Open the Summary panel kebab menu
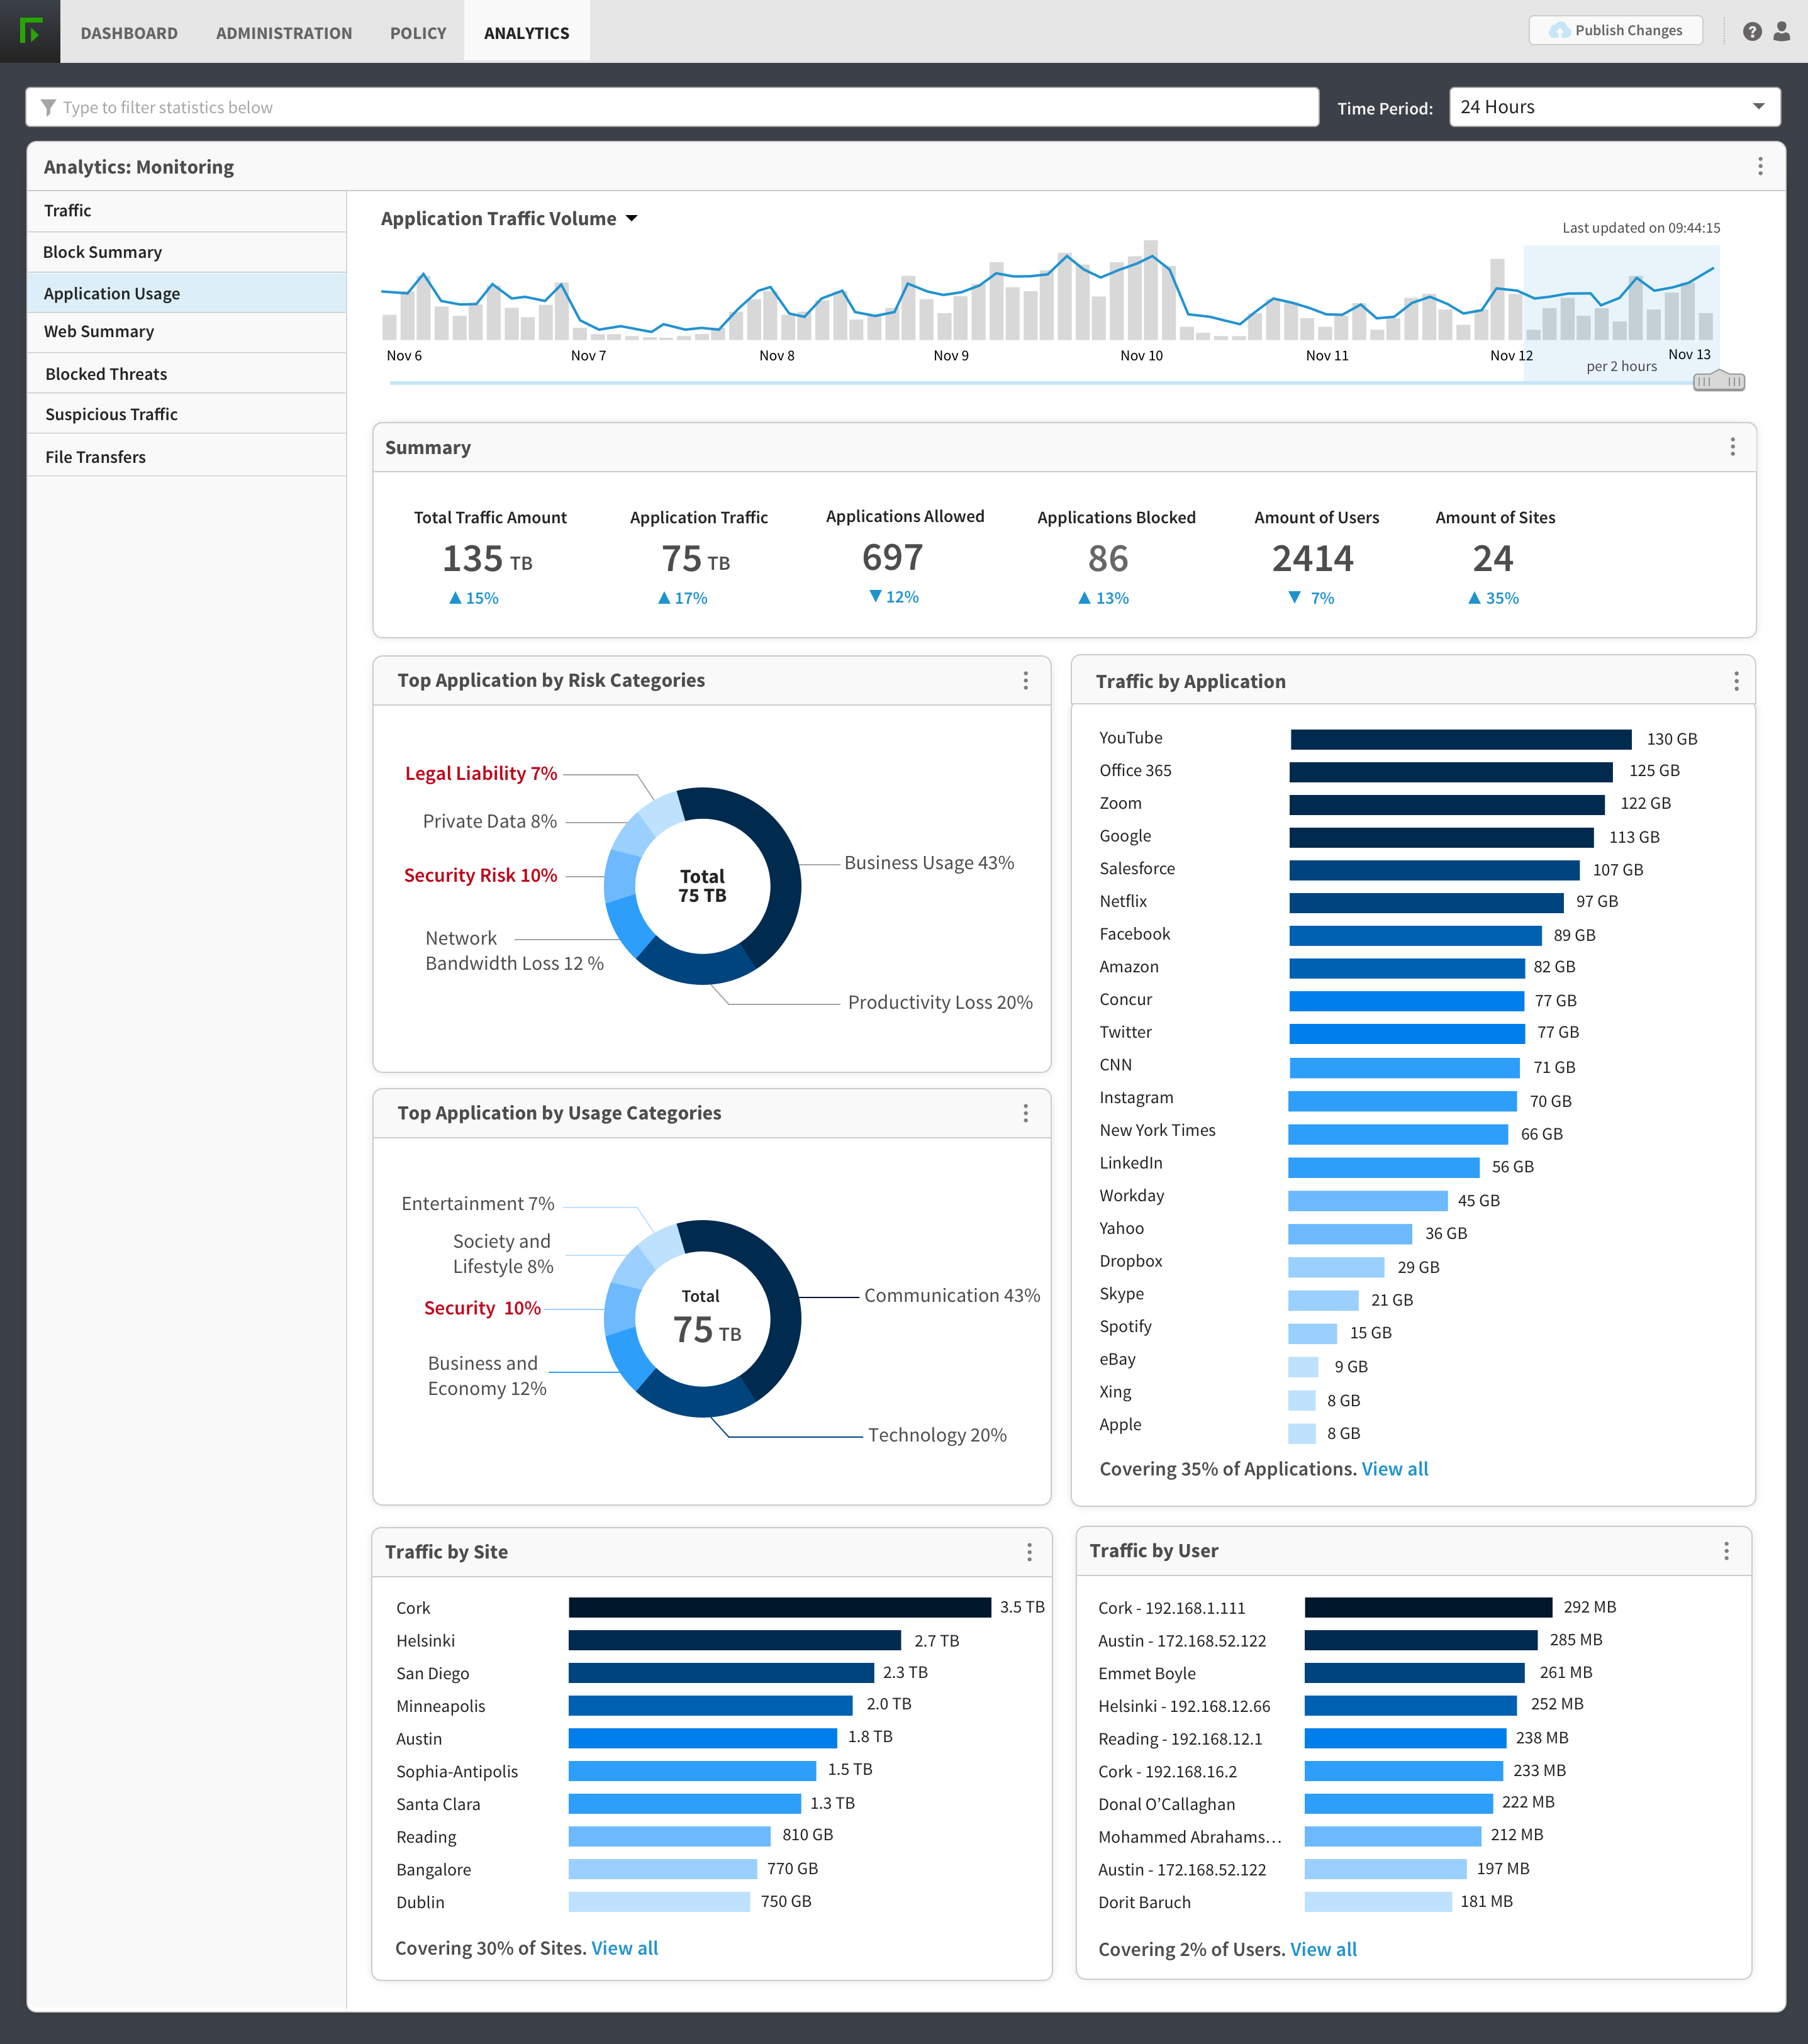The width and height of the screenshot is (1808, 2044). 1733,447
